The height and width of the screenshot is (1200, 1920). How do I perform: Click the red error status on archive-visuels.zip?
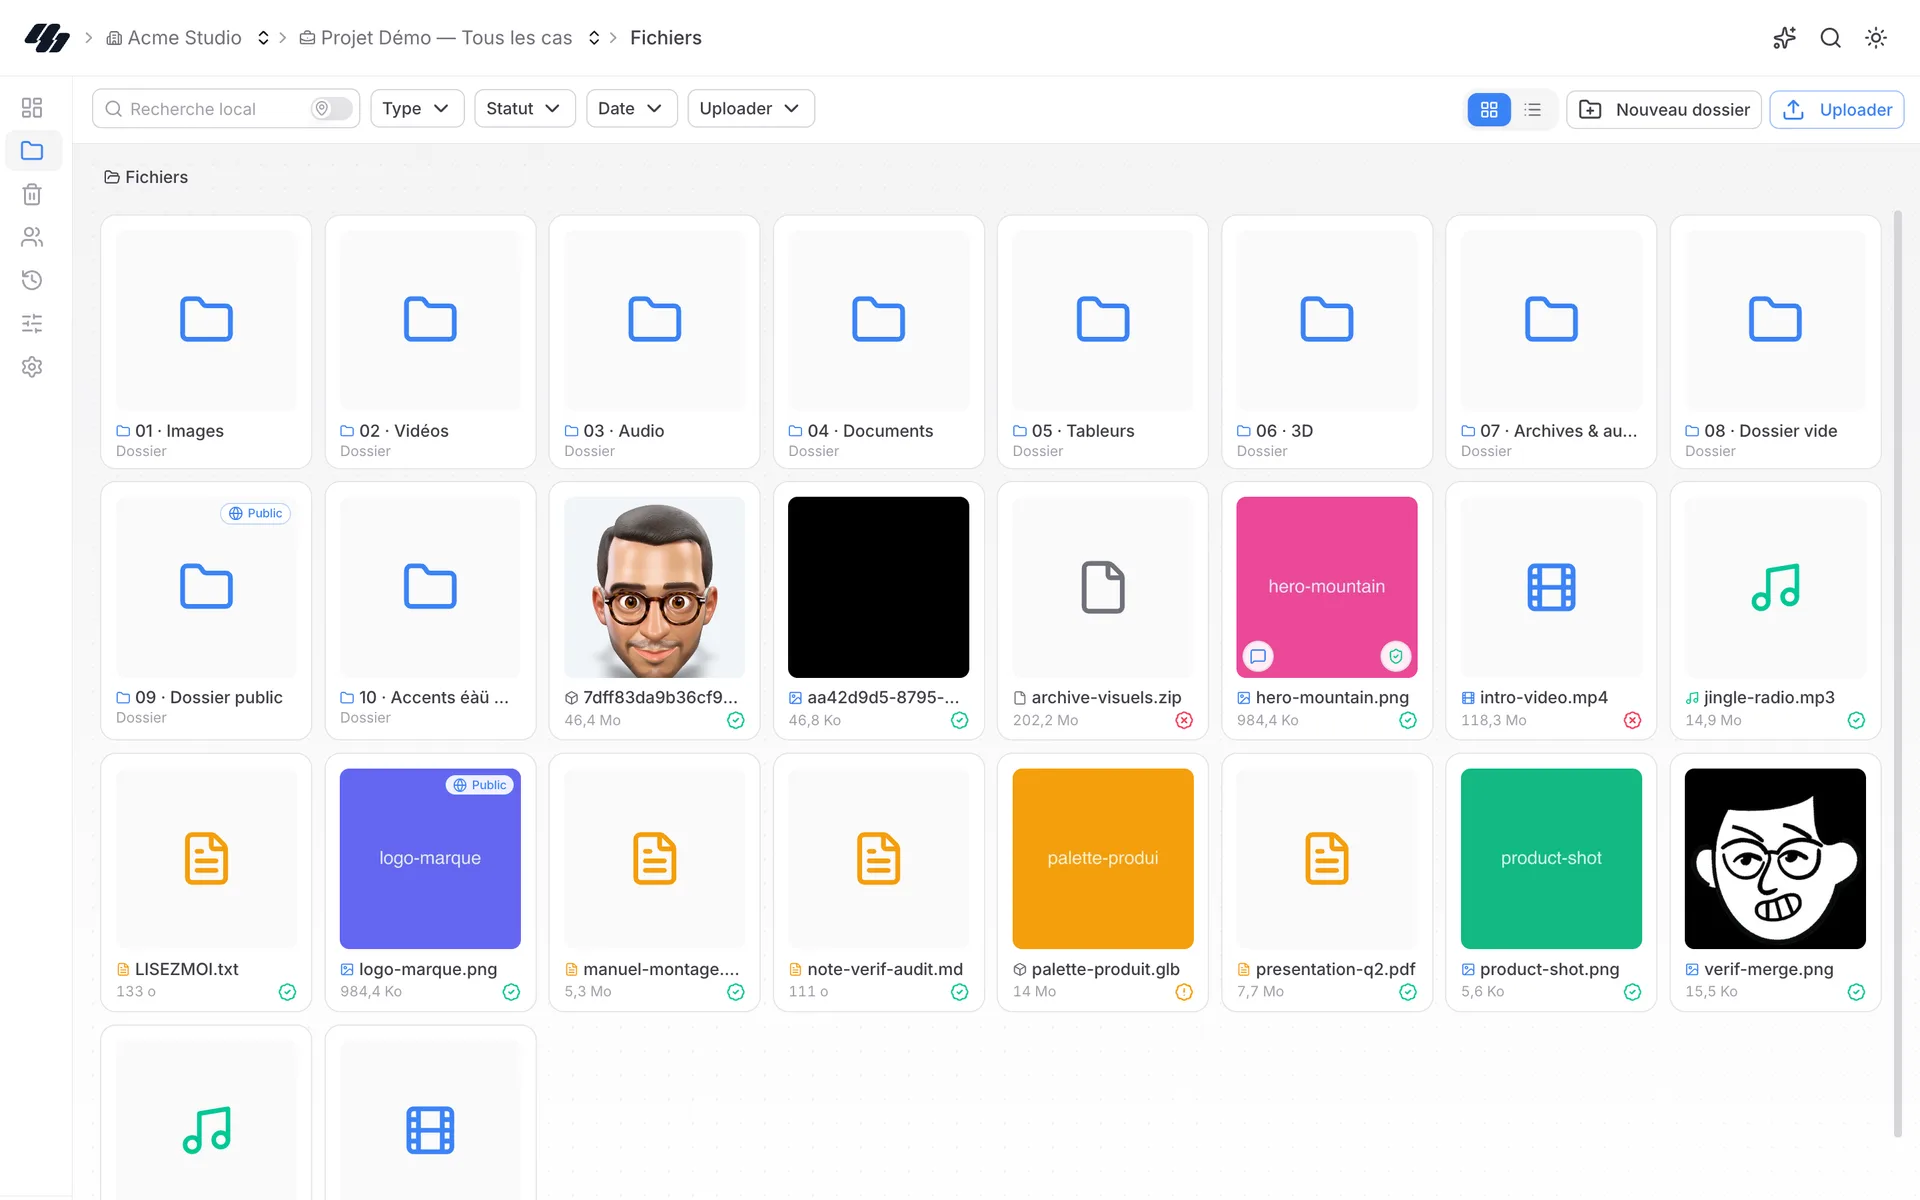(1184, 720)
